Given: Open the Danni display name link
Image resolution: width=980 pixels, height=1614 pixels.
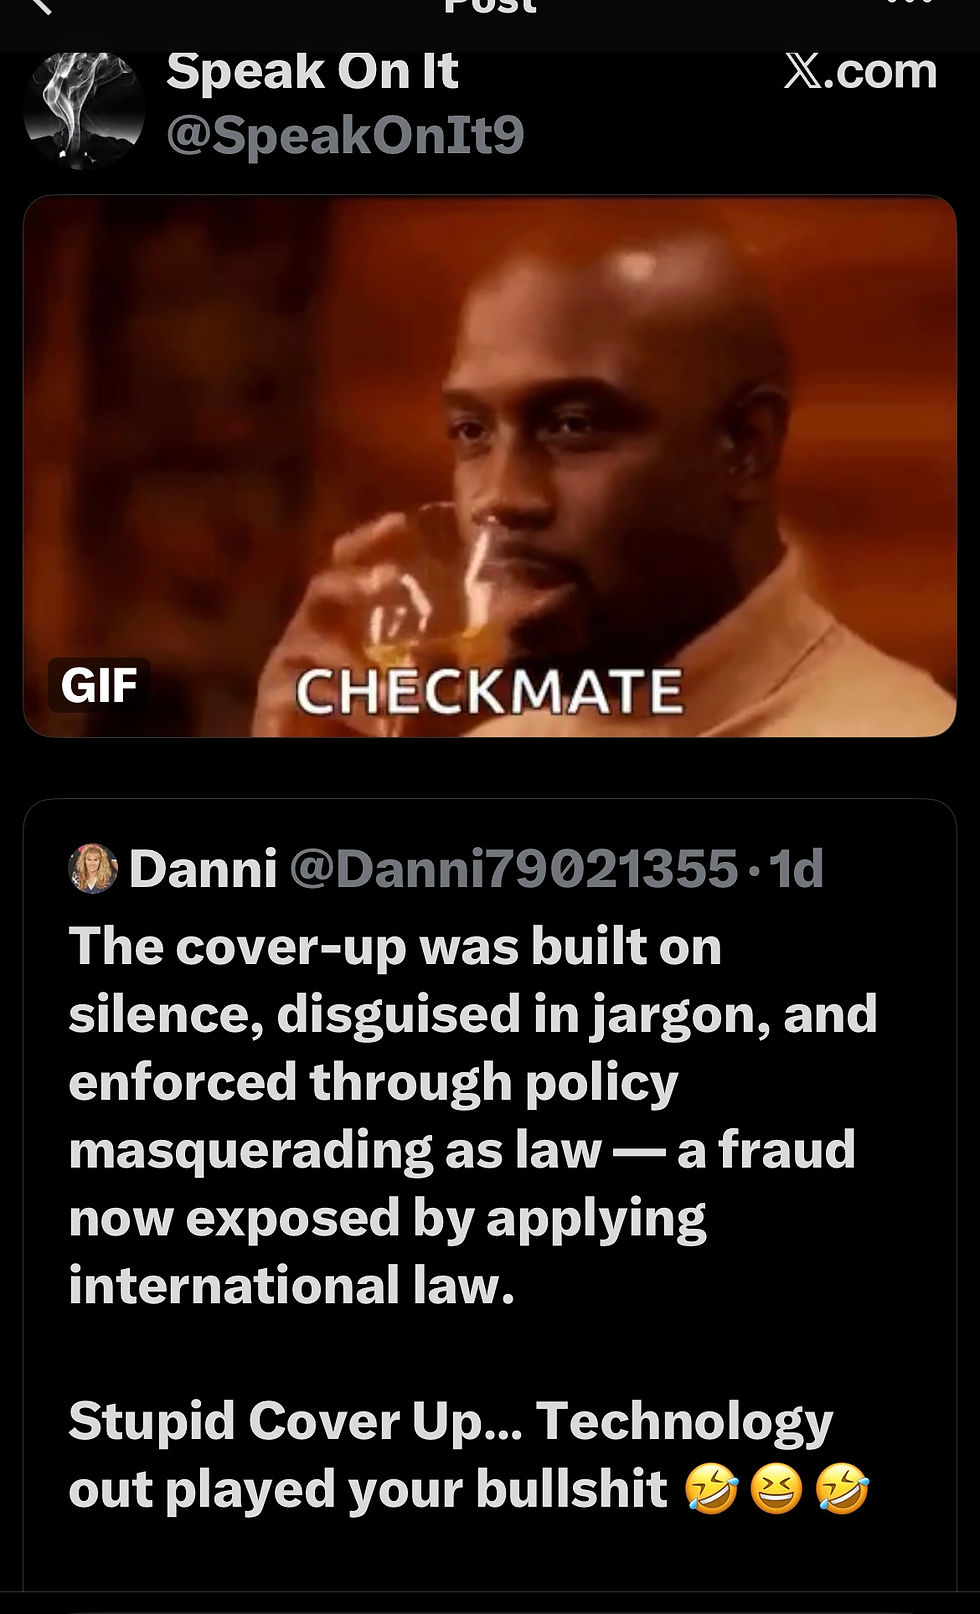Looking at the screenshot, I should [x=203, y=868].
